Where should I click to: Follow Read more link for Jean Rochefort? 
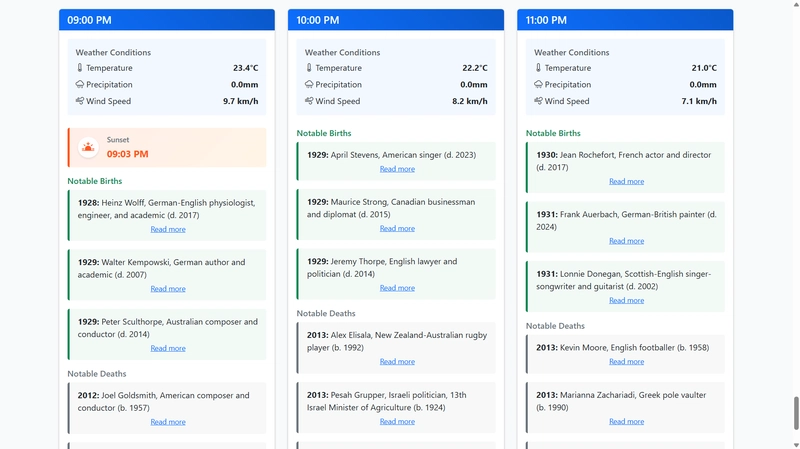pos(627,181)
